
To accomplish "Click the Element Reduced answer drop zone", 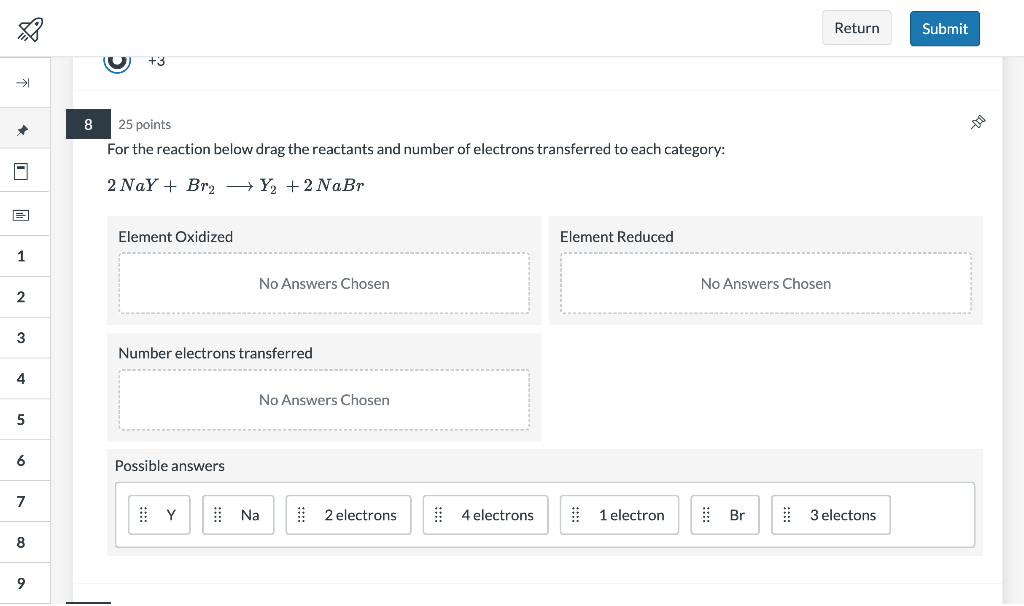I will [765, 283].
